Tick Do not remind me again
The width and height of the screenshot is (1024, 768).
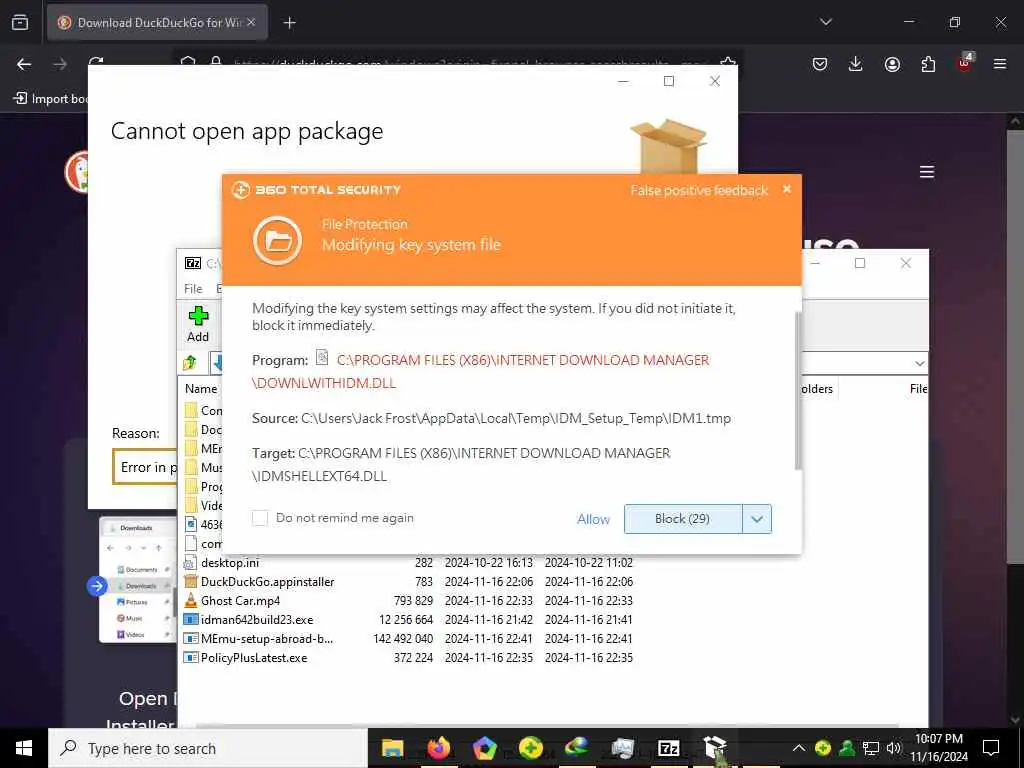click(260, 518)
